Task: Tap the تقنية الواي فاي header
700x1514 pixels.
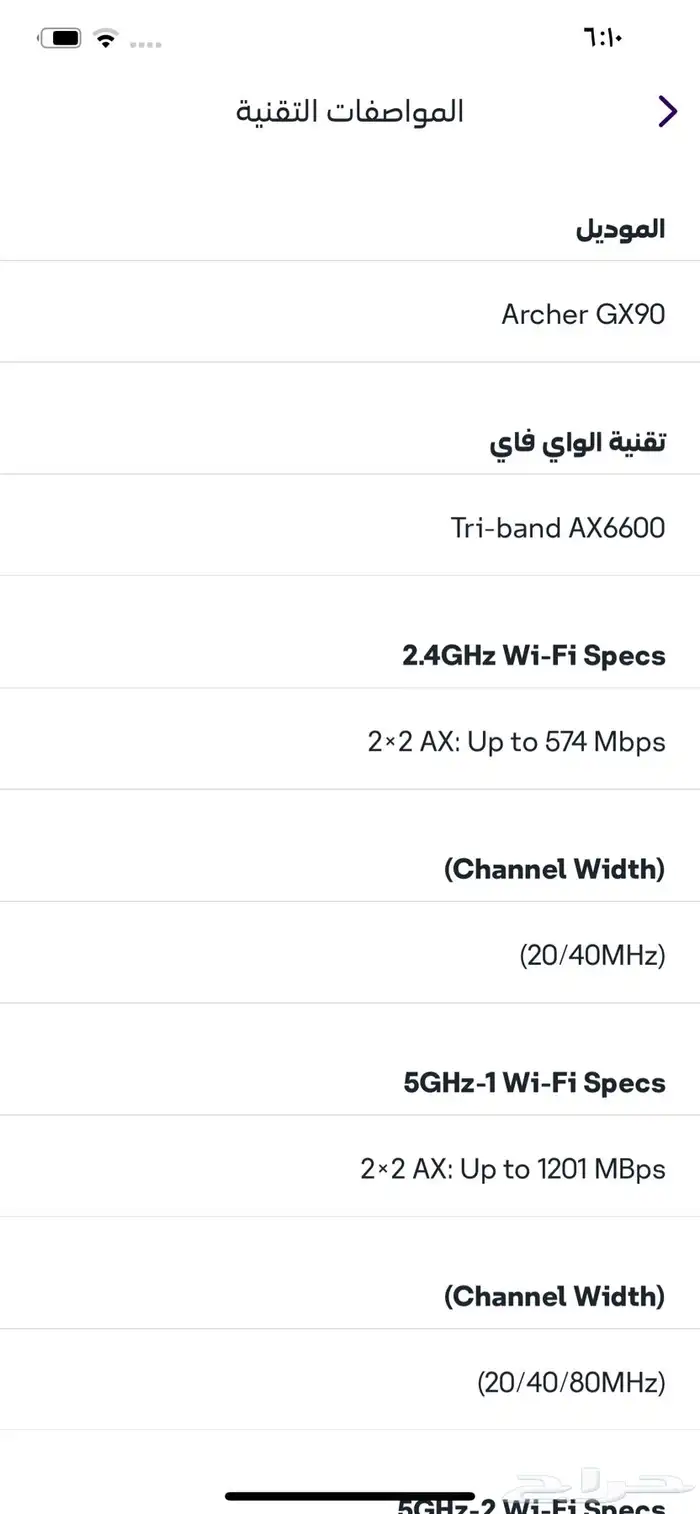Action: point(577,441)
